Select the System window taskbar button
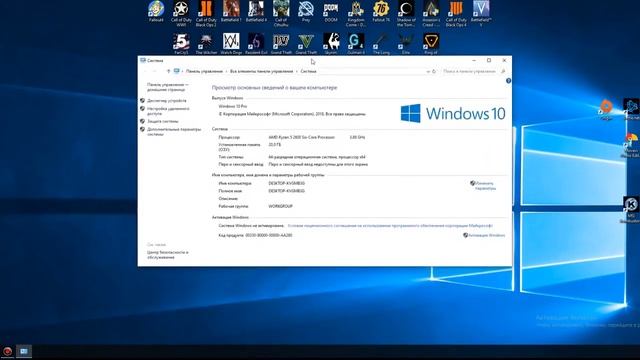This screenshot has width=640, height=360. (24, 351)
